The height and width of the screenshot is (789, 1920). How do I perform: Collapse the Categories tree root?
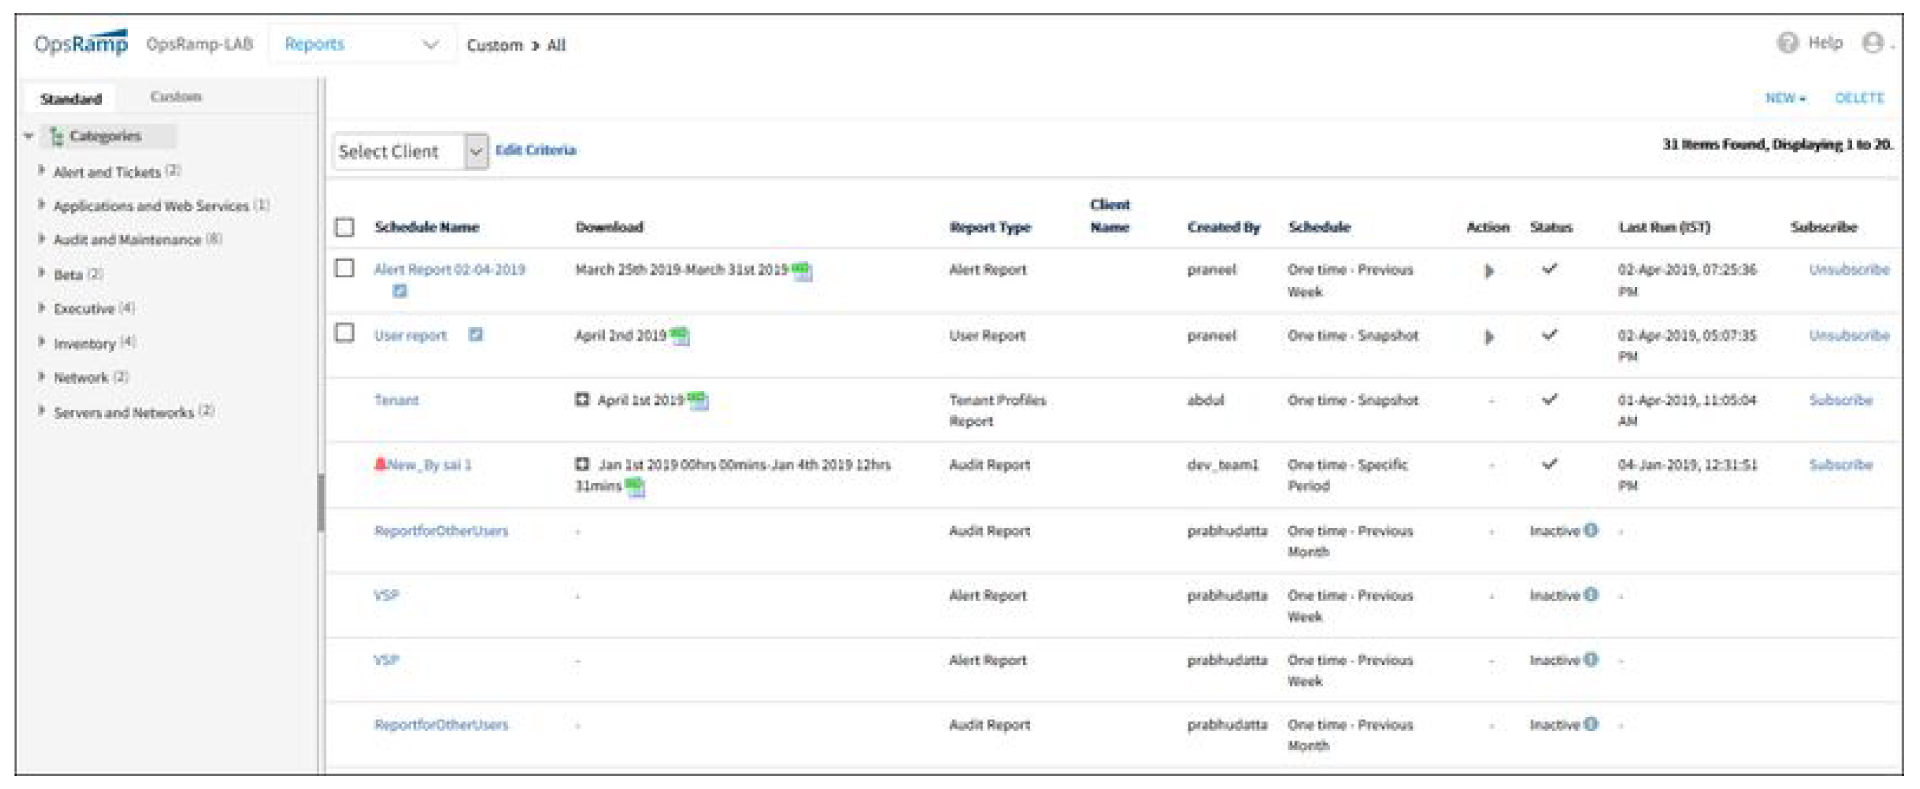click(29, 136)
